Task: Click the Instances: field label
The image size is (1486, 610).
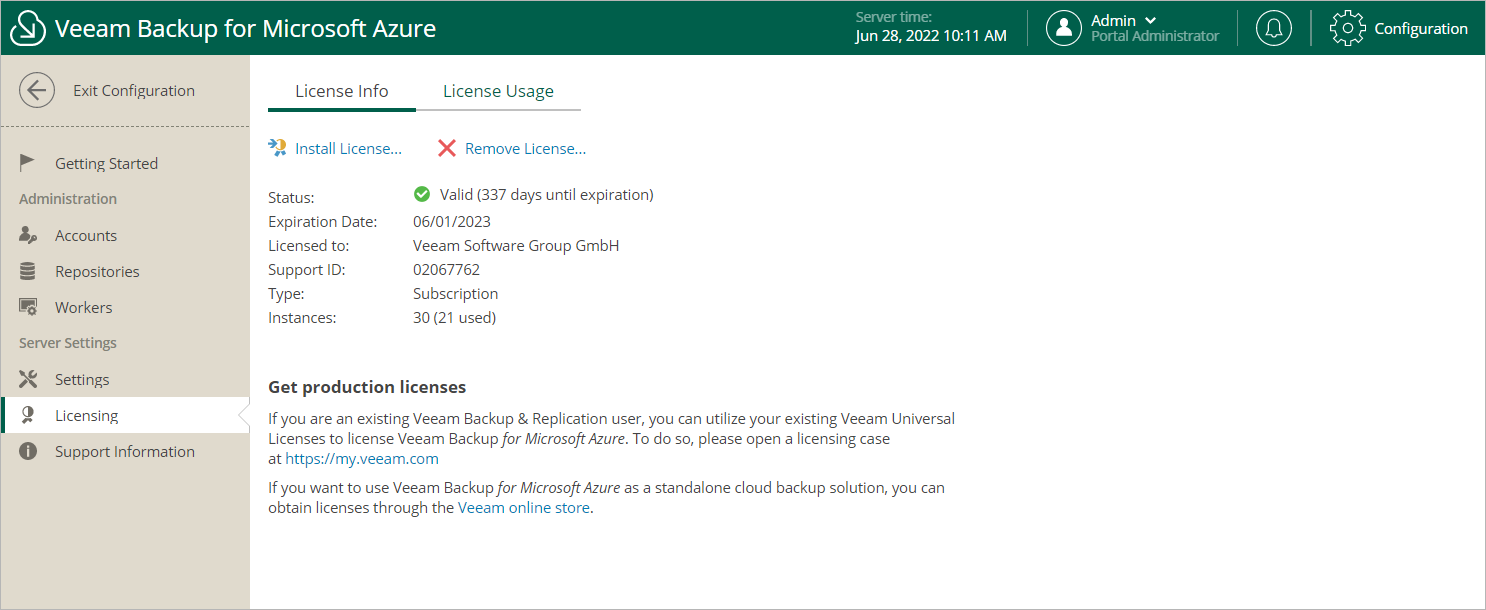Action: 302,317
